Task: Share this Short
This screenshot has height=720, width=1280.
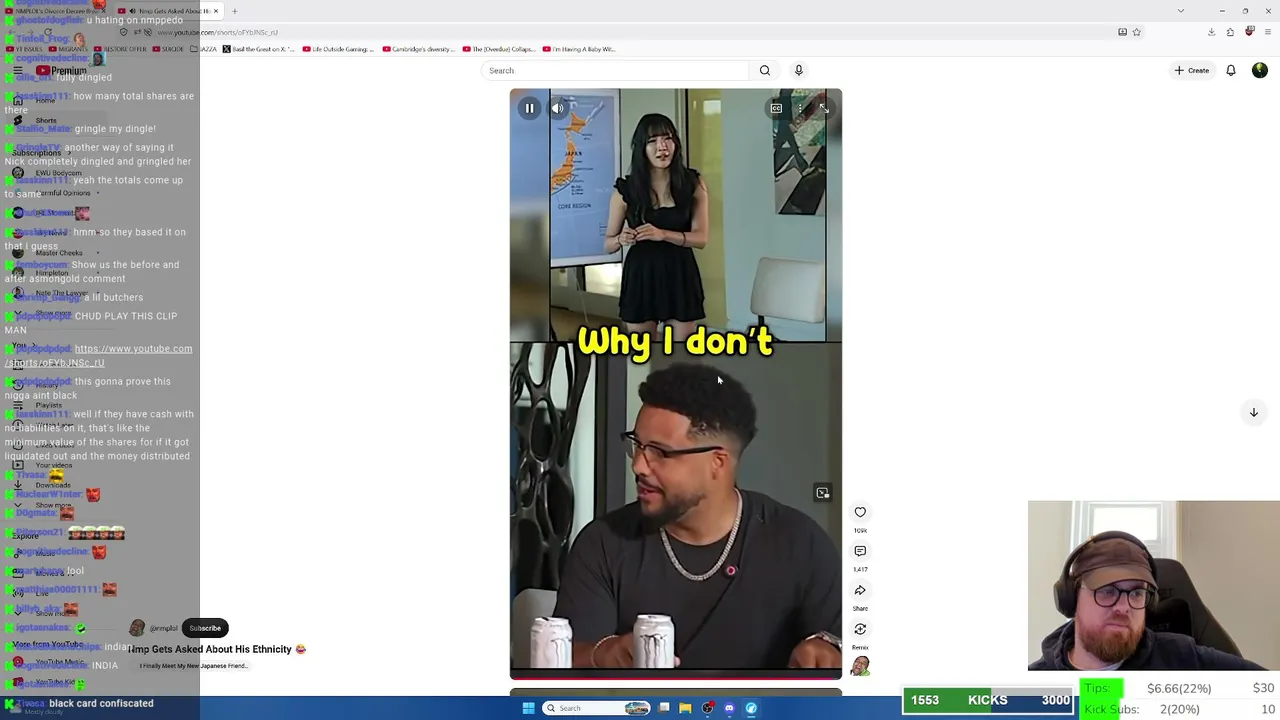Action: 860,590
